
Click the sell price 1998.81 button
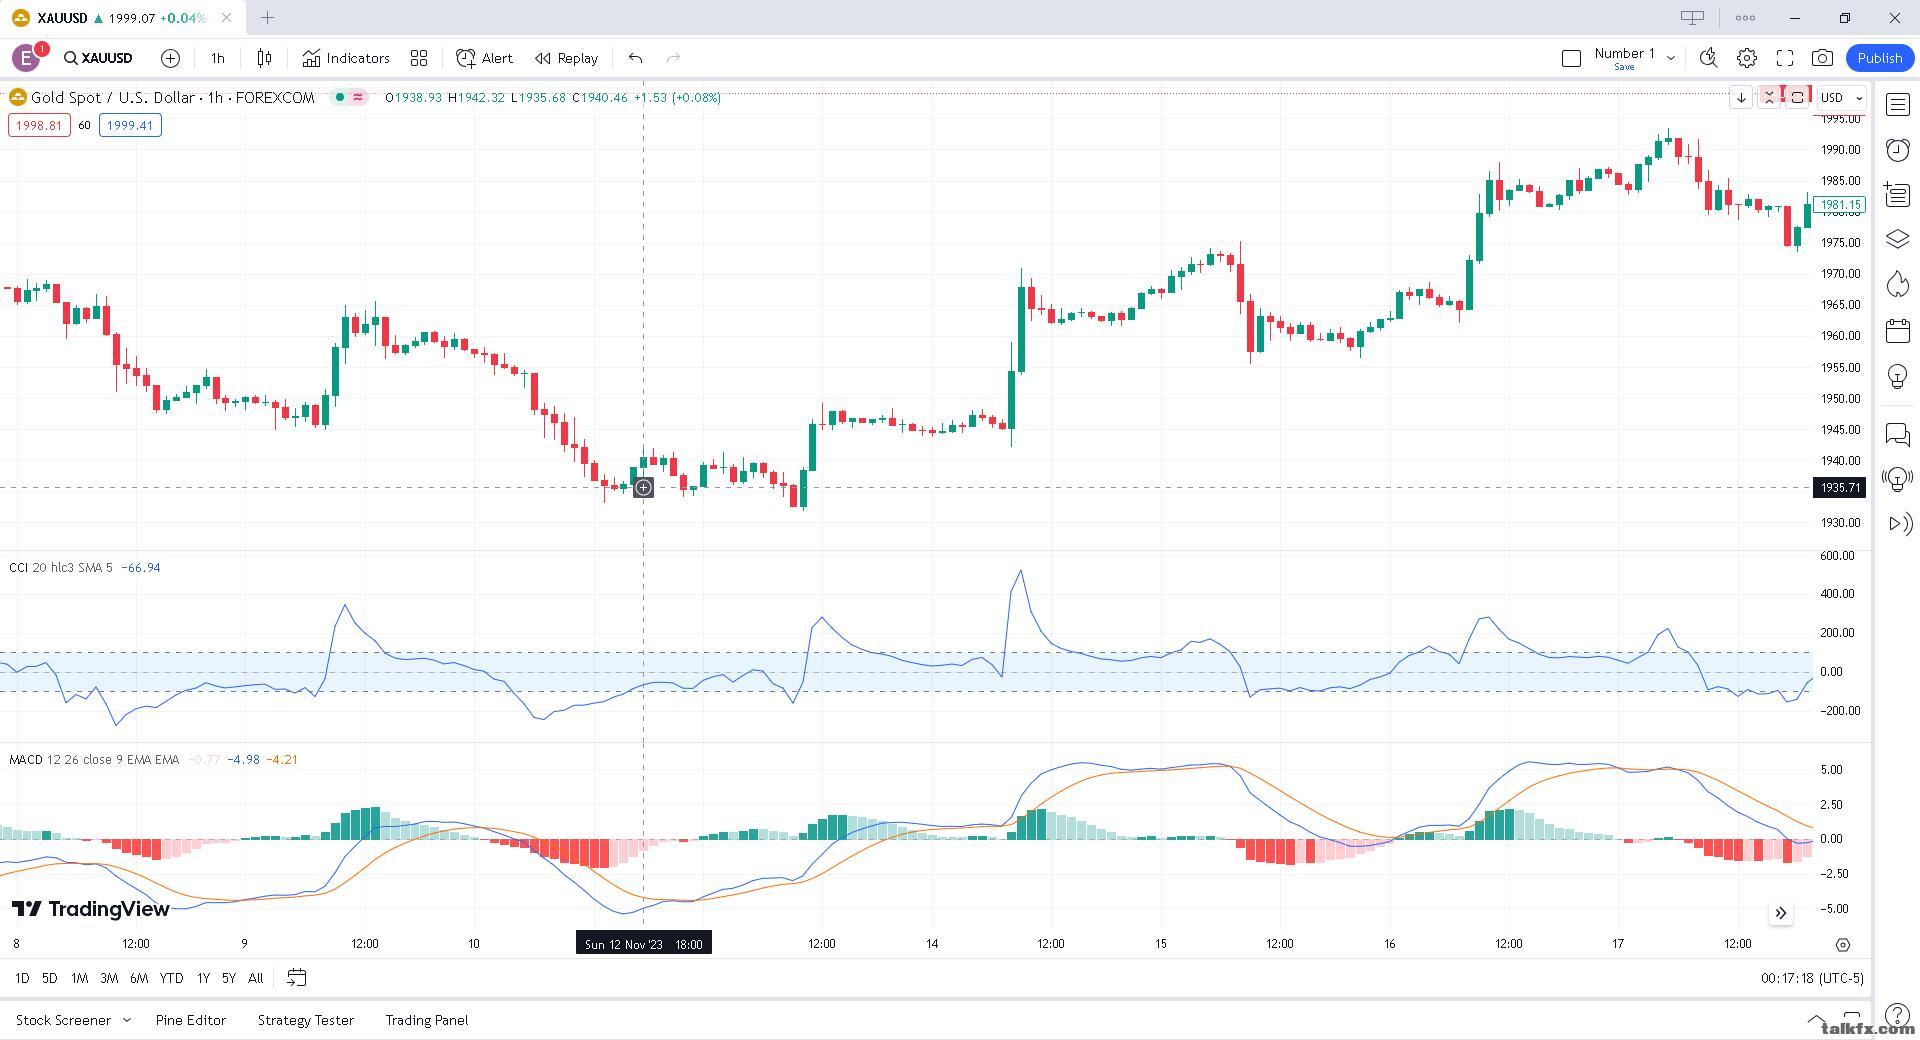[x=39, y=125]
